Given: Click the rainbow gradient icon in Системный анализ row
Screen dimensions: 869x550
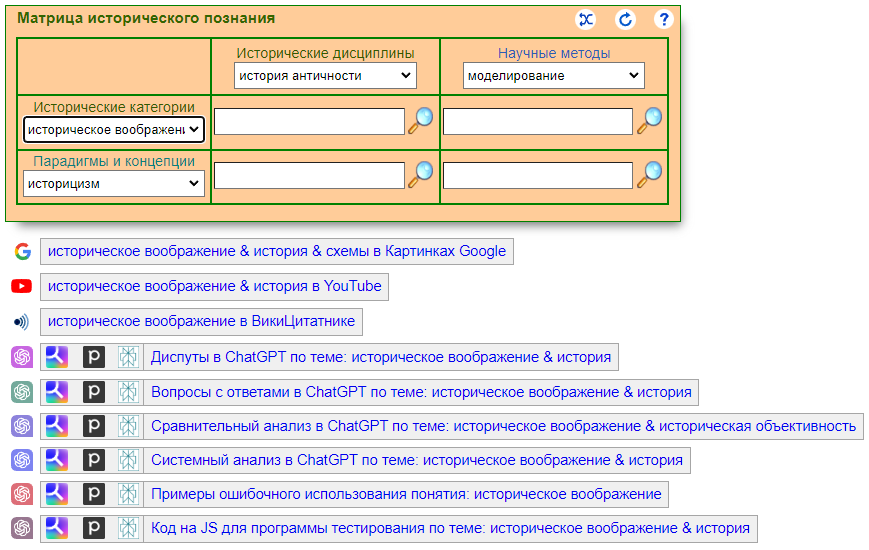Looking at the screenshot, I should click(57, 460).
